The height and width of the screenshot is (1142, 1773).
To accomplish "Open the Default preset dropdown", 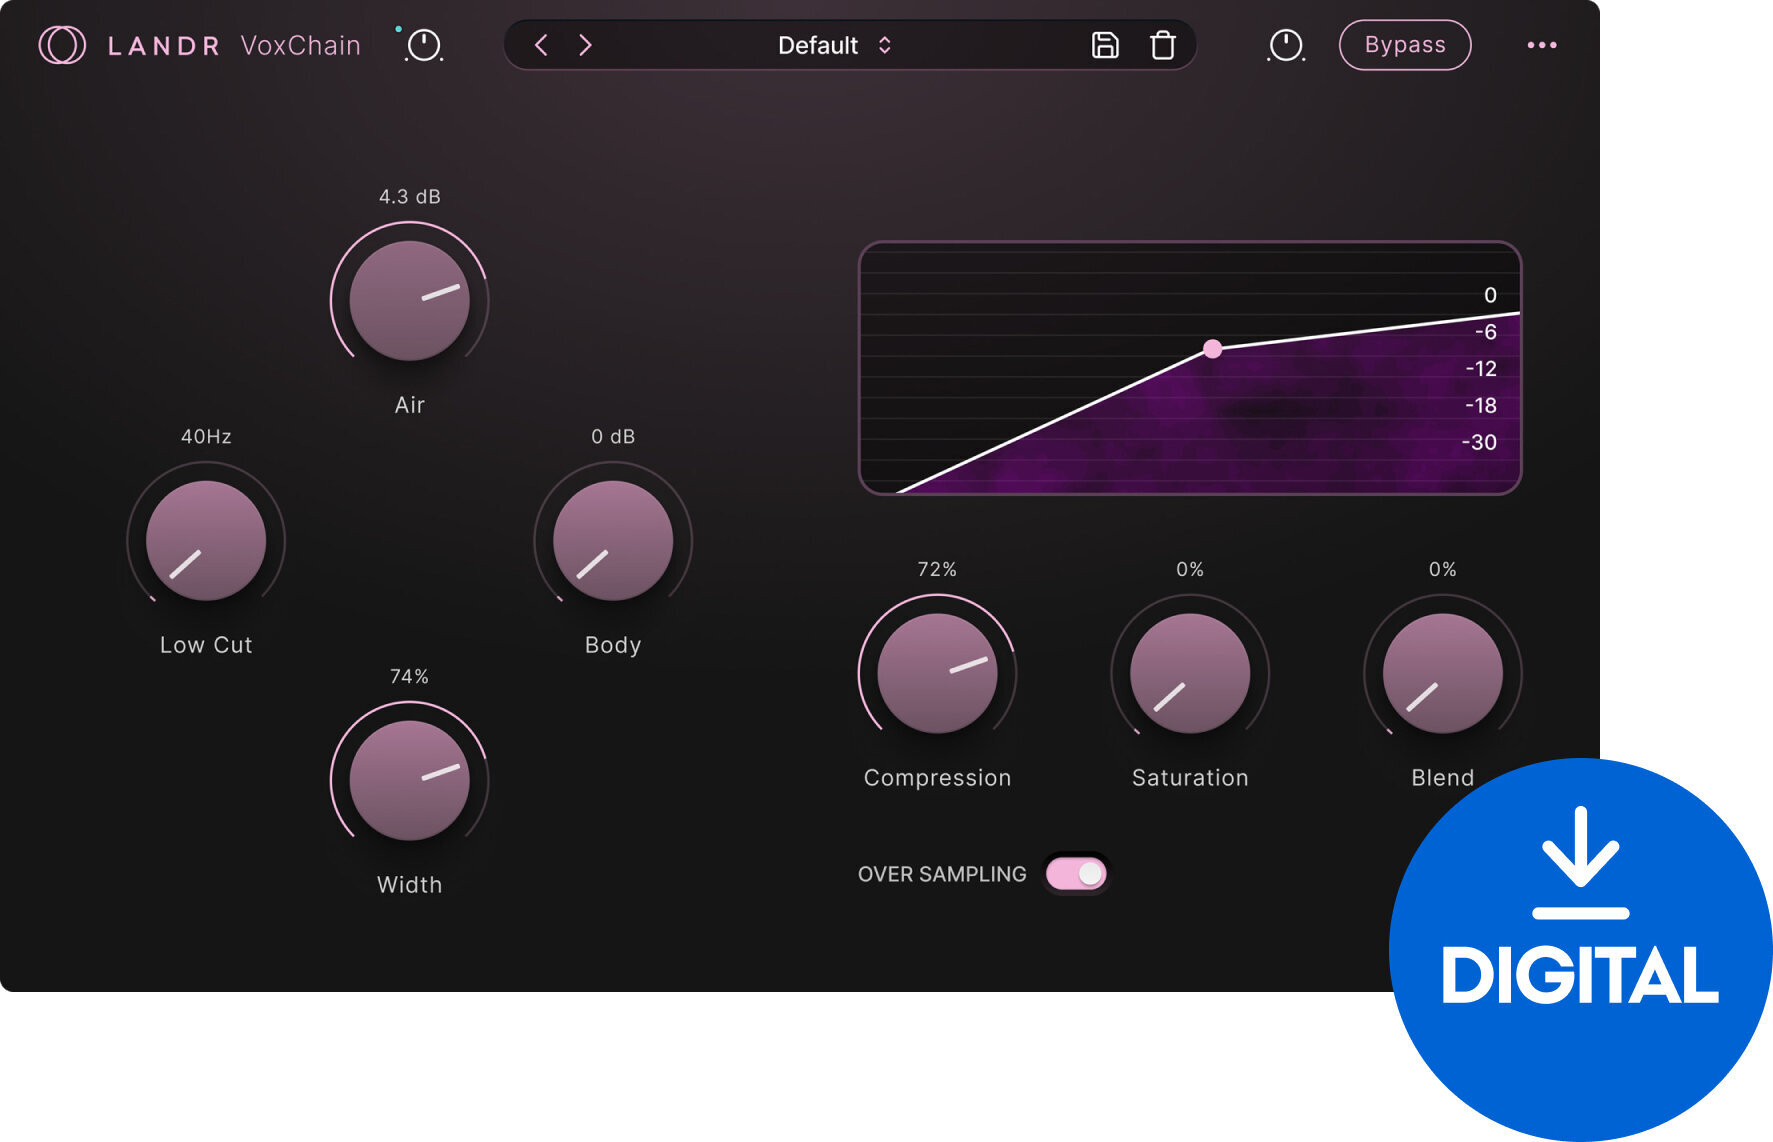I will coord(817,45).
